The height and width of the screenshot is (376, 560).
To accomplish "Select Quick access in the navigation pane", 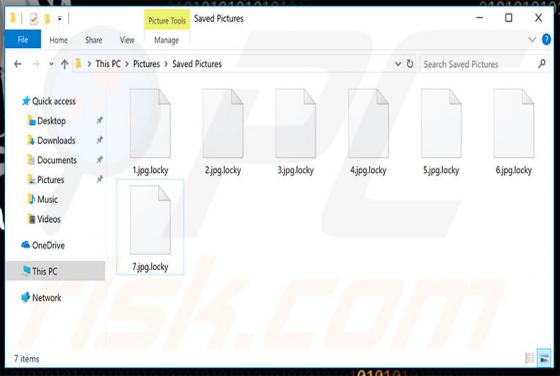I will pos(49,101).
